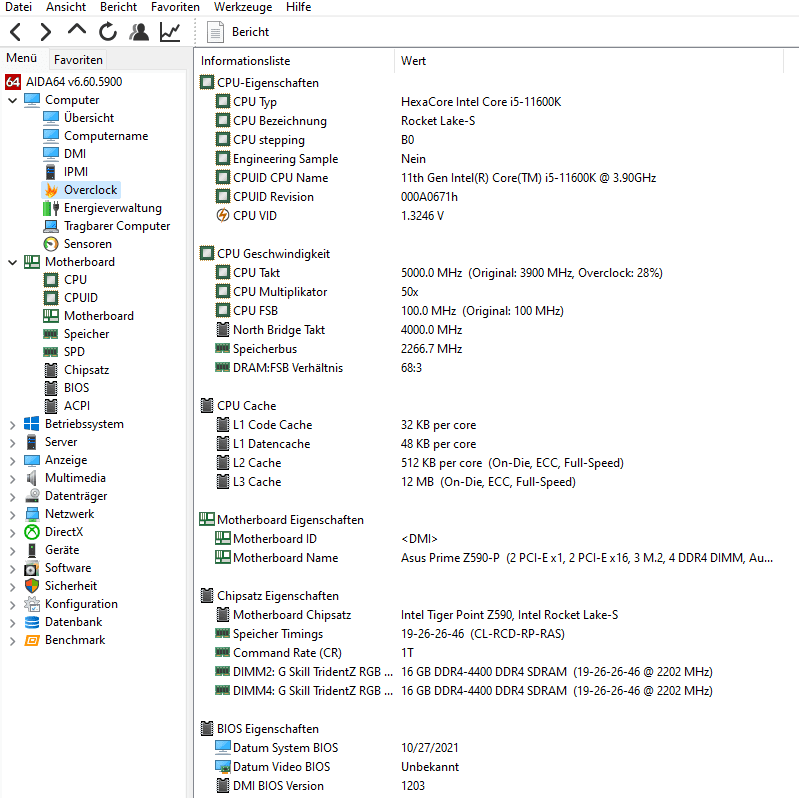
Task: Select the Energieverwaltung battery icon
Action: 51,208
